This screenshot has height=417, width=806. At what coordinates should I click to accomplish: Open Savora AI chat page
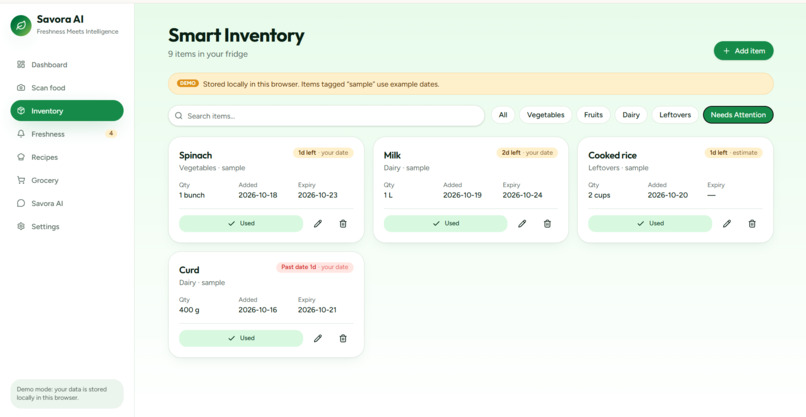click(x=67, y=203)
